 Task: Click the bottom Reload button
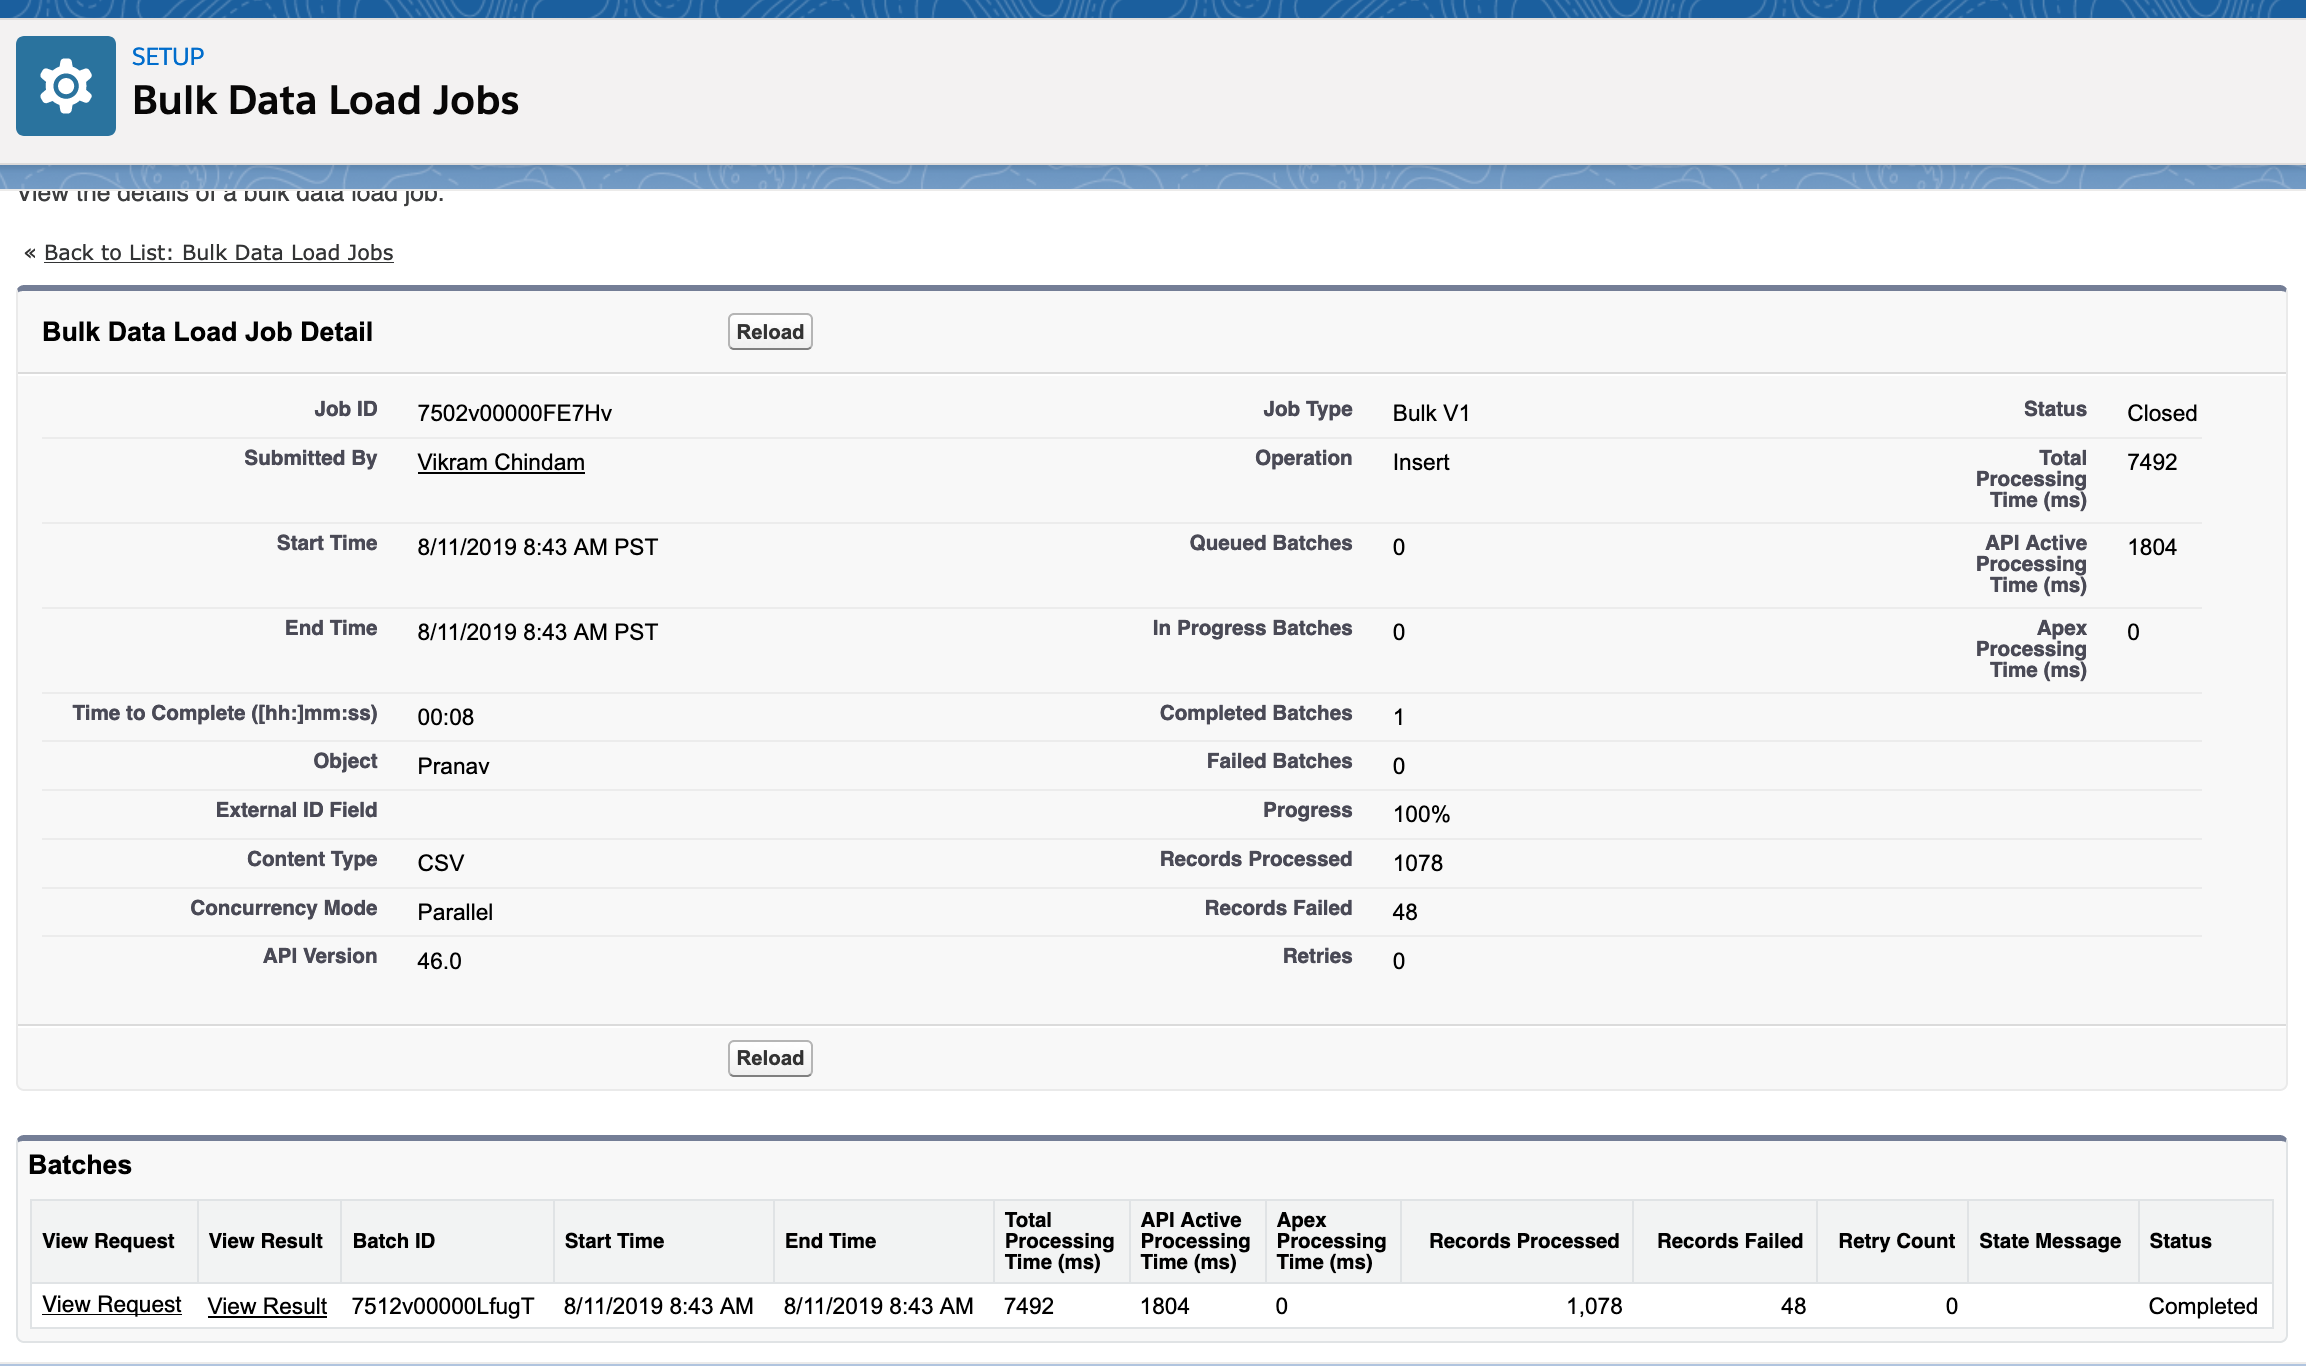point(769,1058)
